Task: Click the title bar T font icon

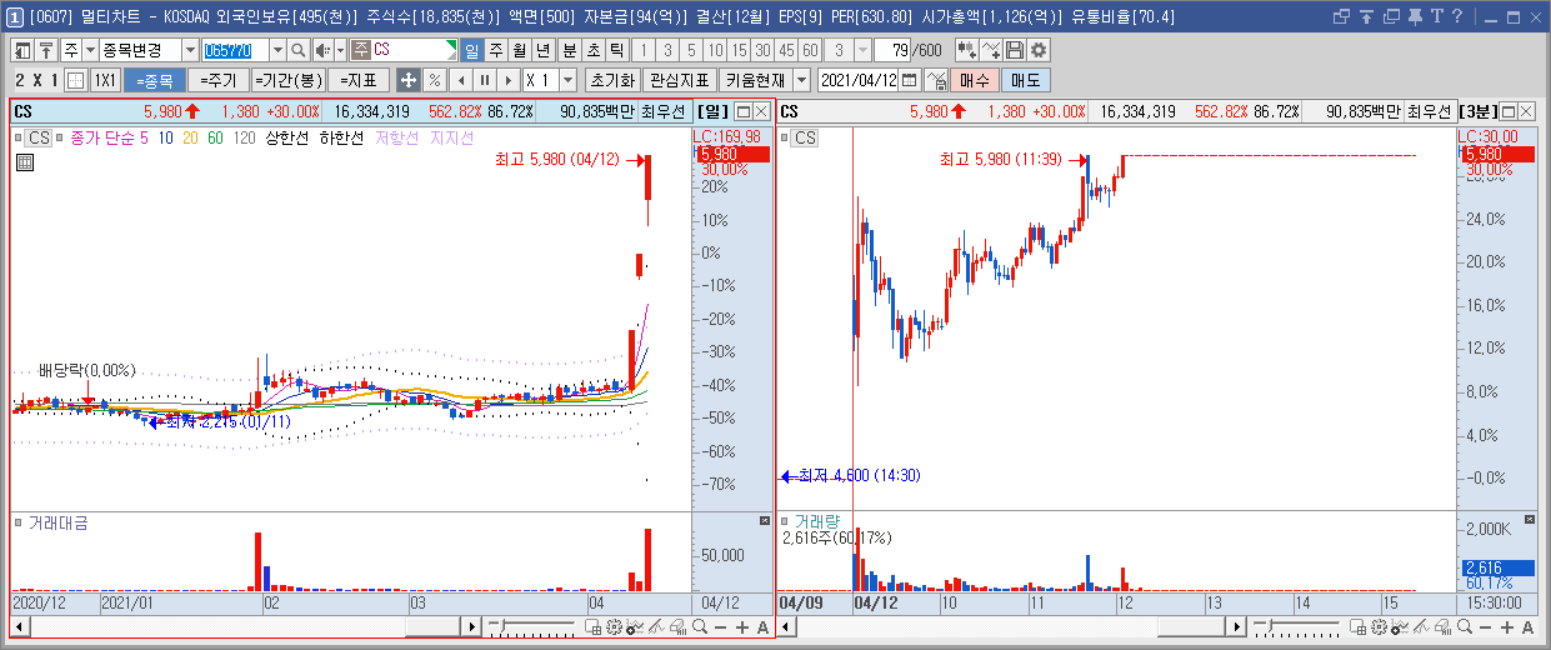Action: click(x=1437, y=16)
